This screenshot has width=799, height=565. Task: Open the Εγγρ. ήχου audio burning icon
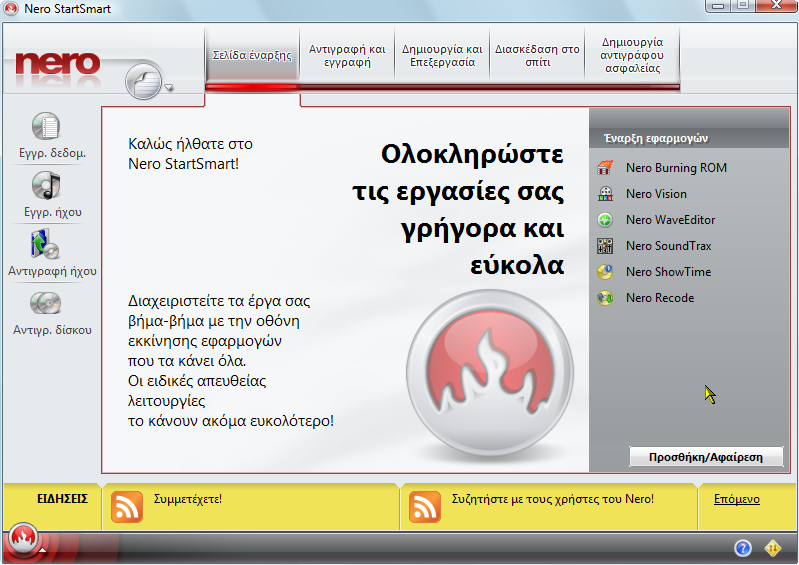coord(46,185)
